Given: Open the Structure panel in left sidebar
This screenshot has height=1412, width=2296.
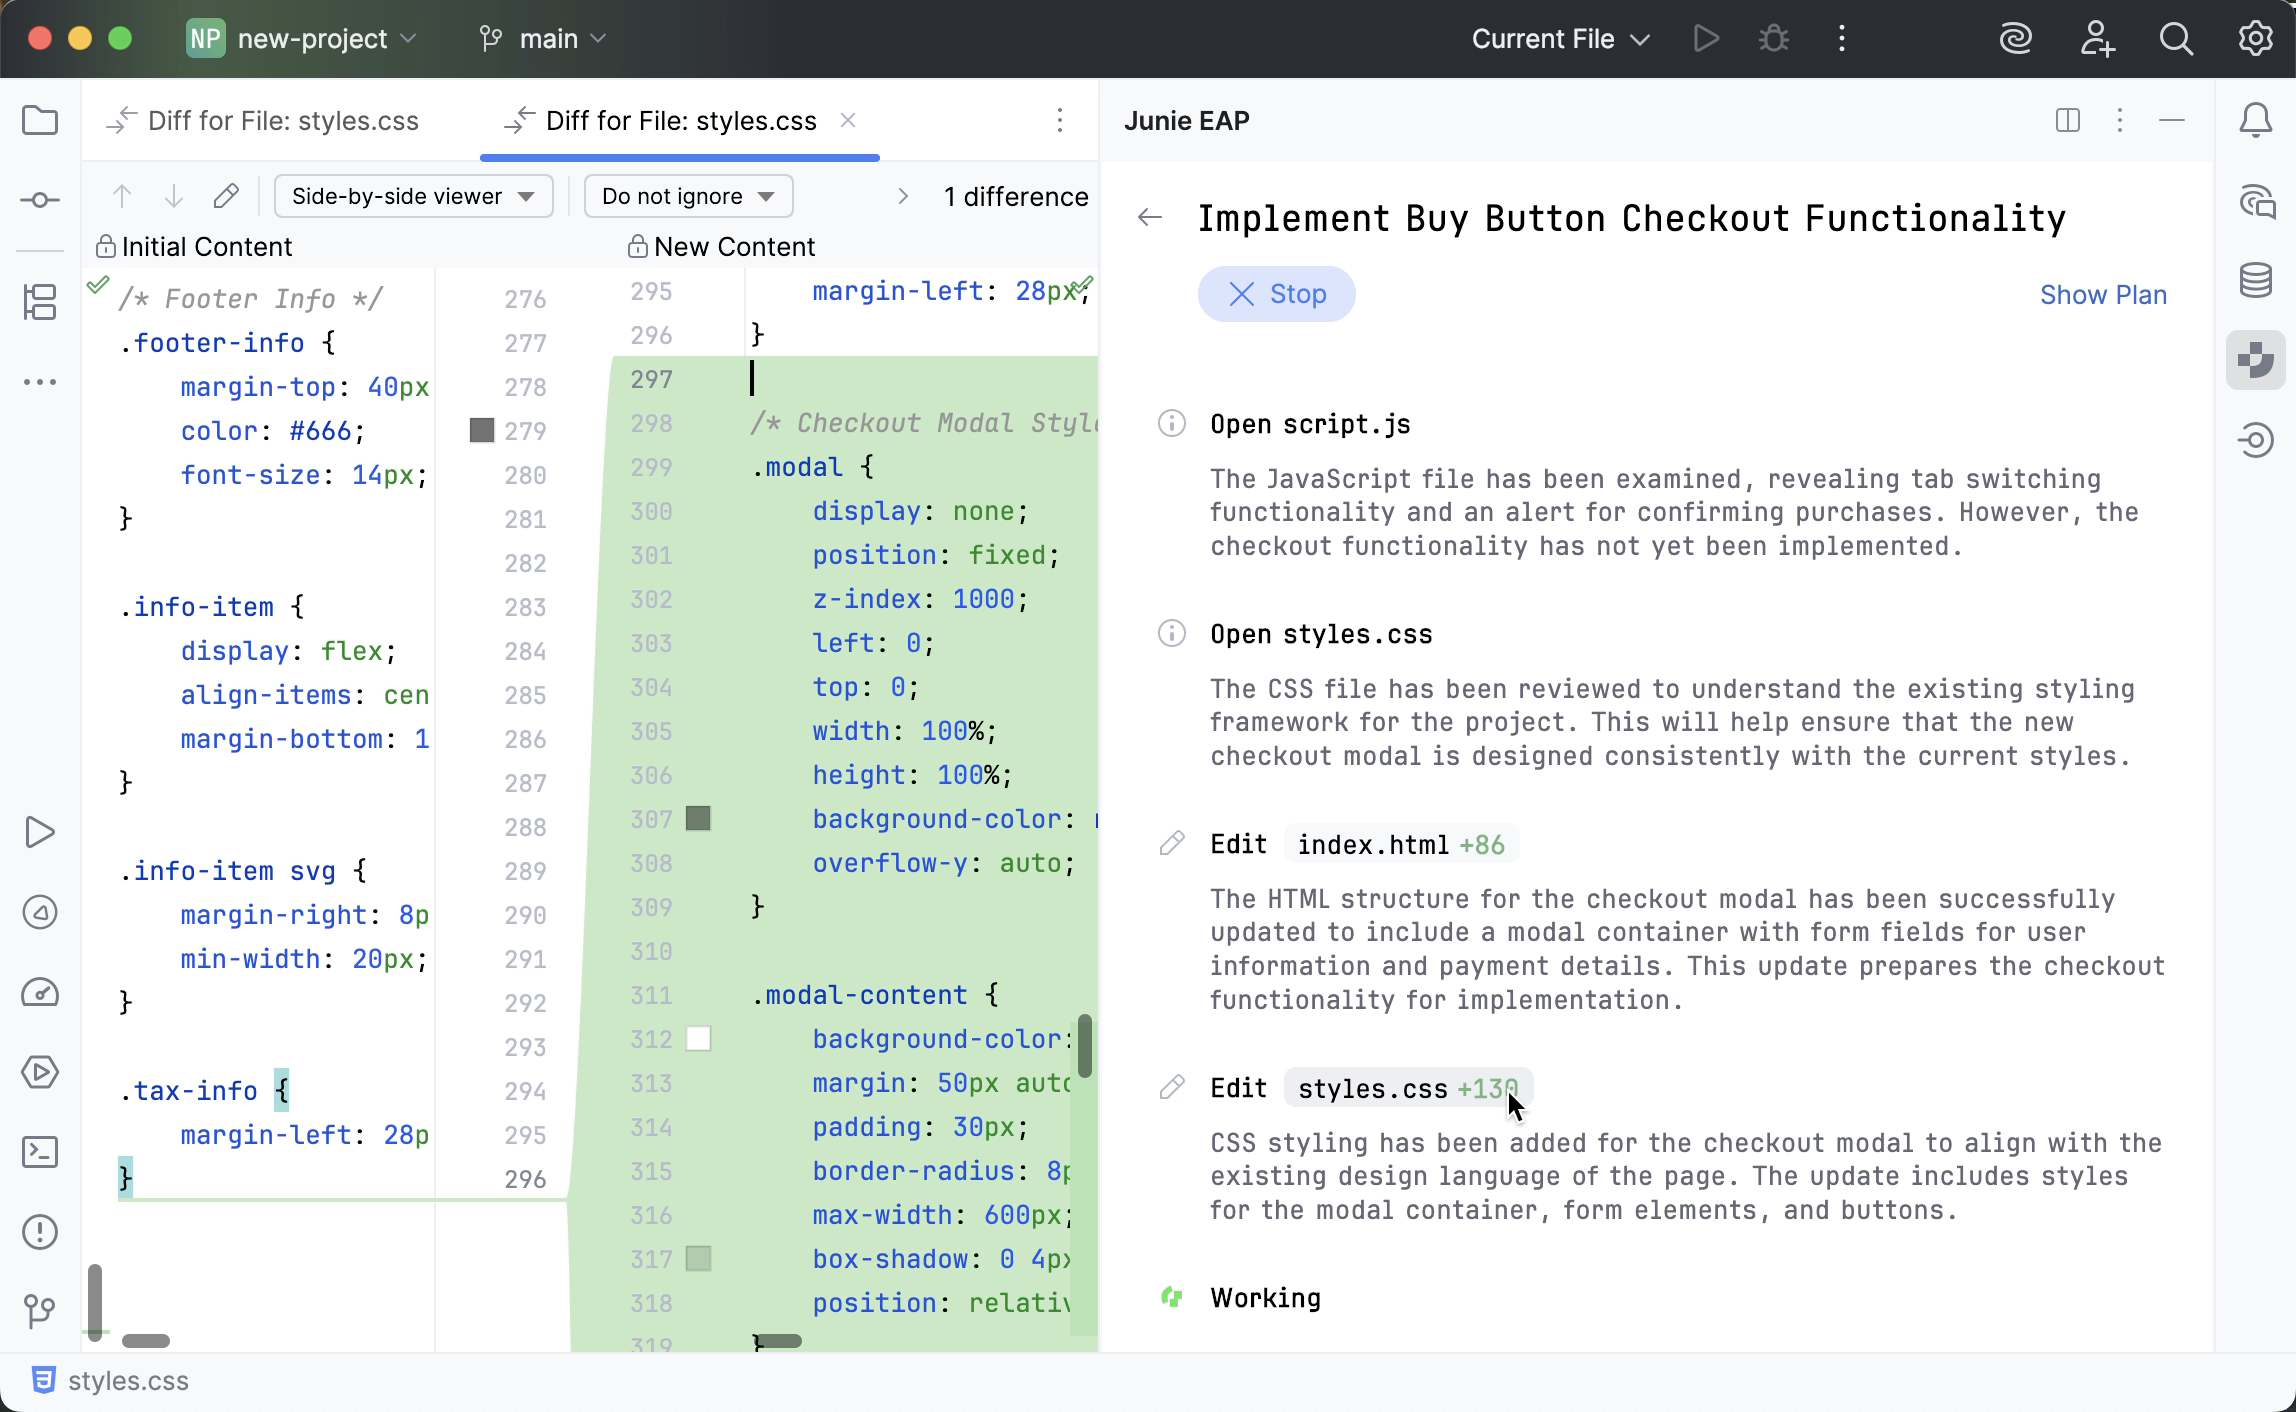Looking at the screenshot, I should tap(40, 302).
